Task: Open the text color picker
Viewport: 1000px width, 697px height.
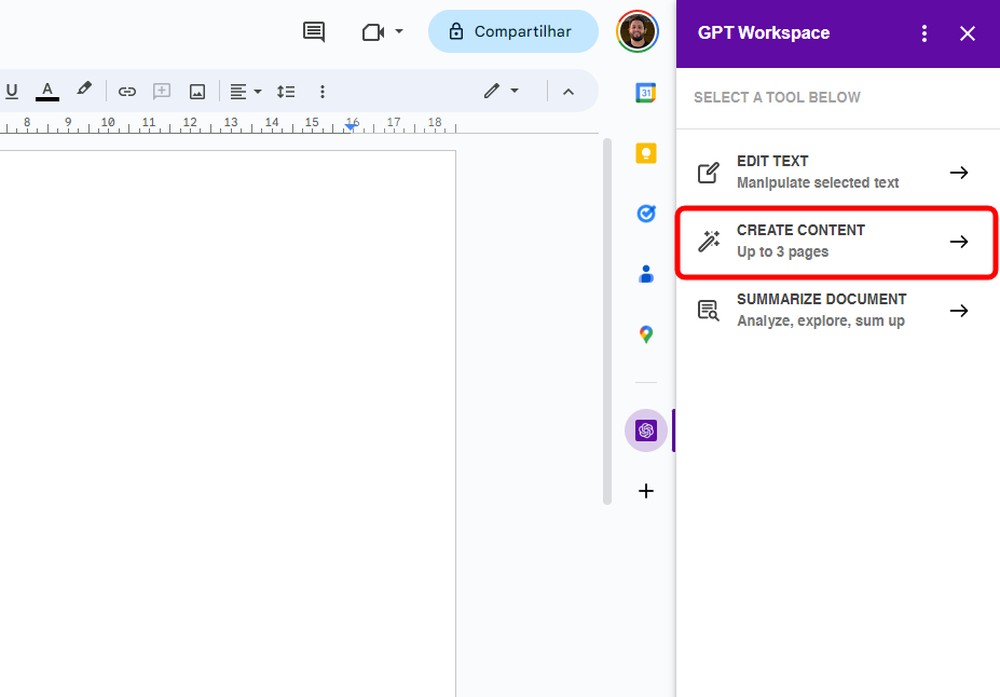Action: pyautogui.click(x=47, y=91)
